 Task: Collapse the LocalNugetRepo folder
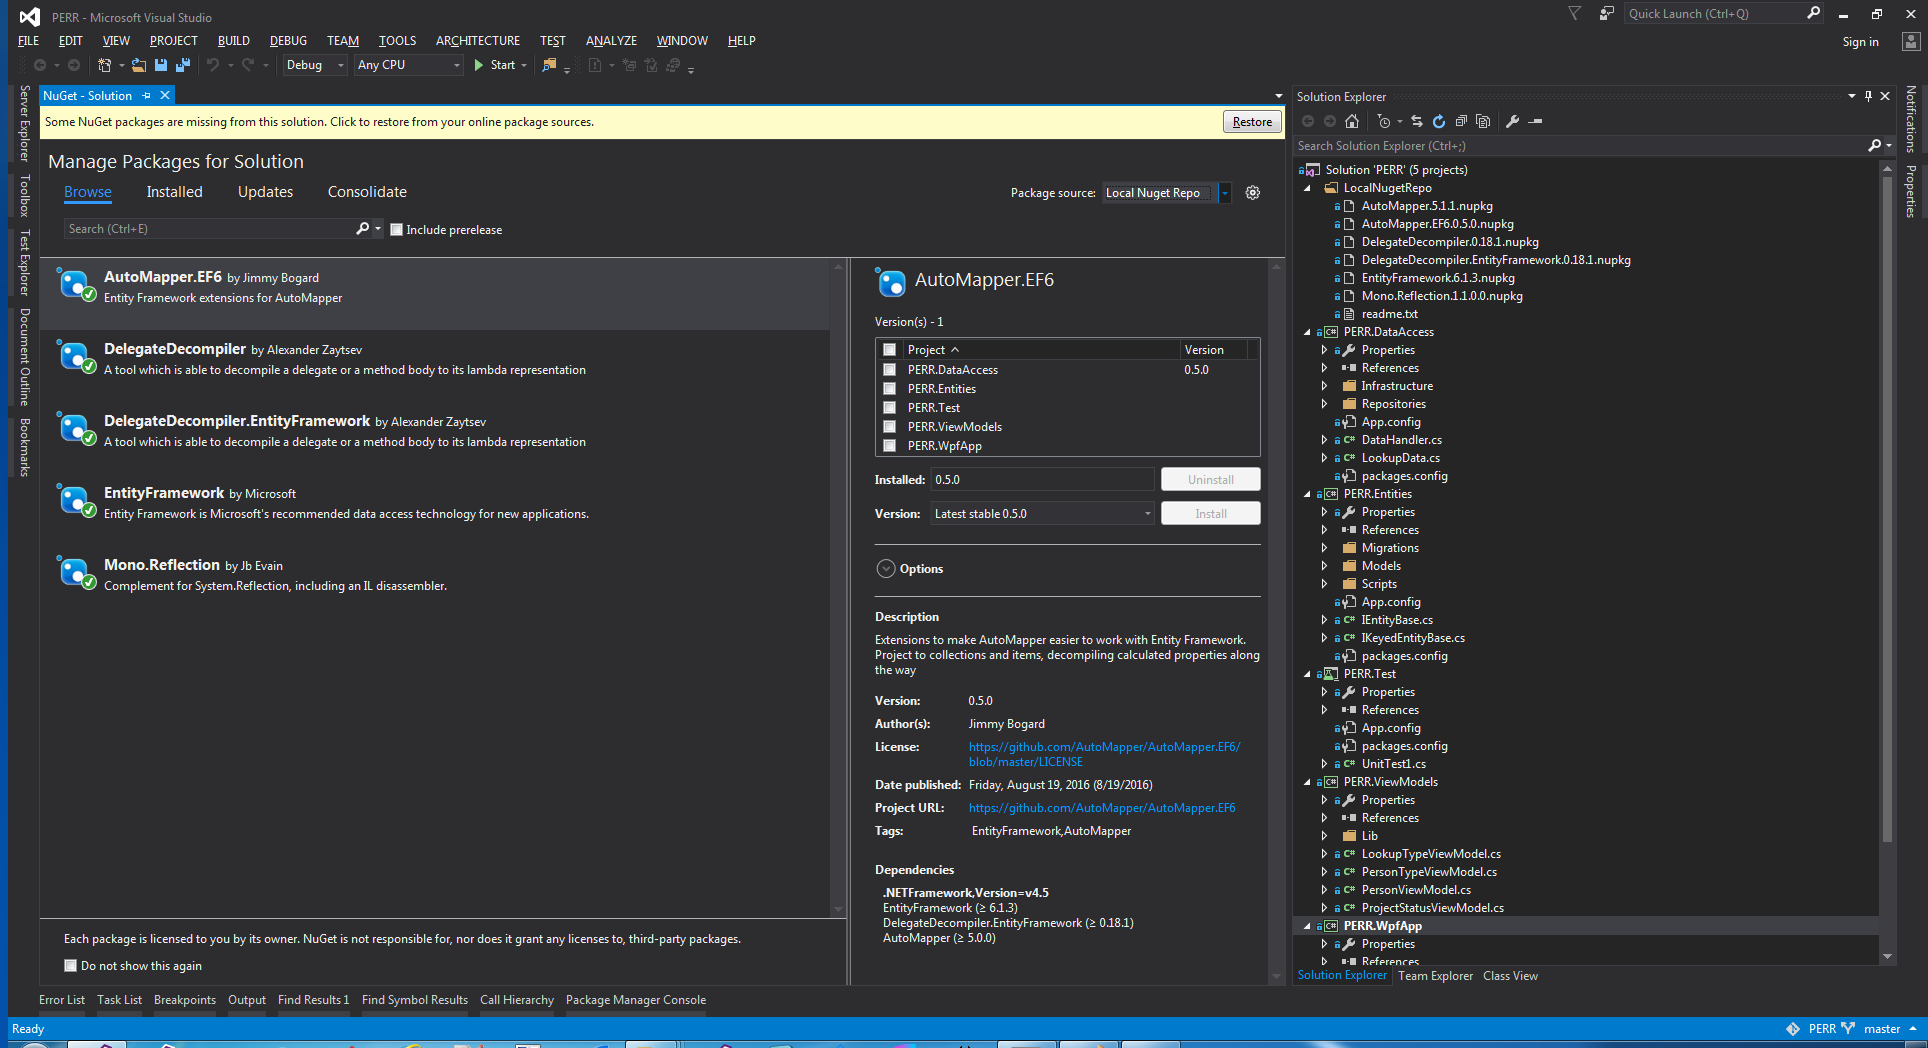(1307, 188)
